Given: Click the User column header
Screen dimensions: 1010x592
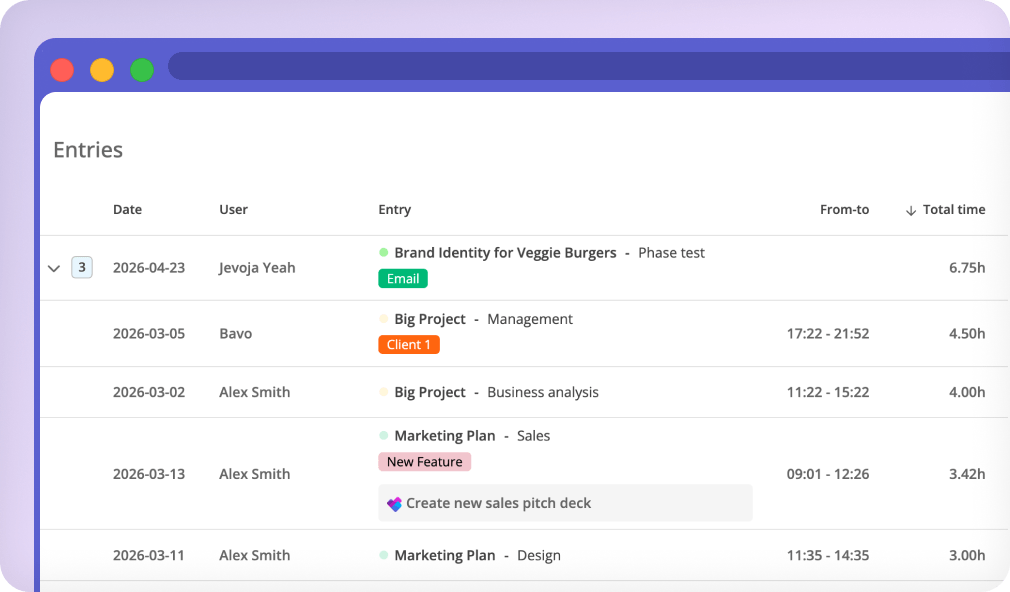Looking at the screenshot, I should tap(233, 209).
